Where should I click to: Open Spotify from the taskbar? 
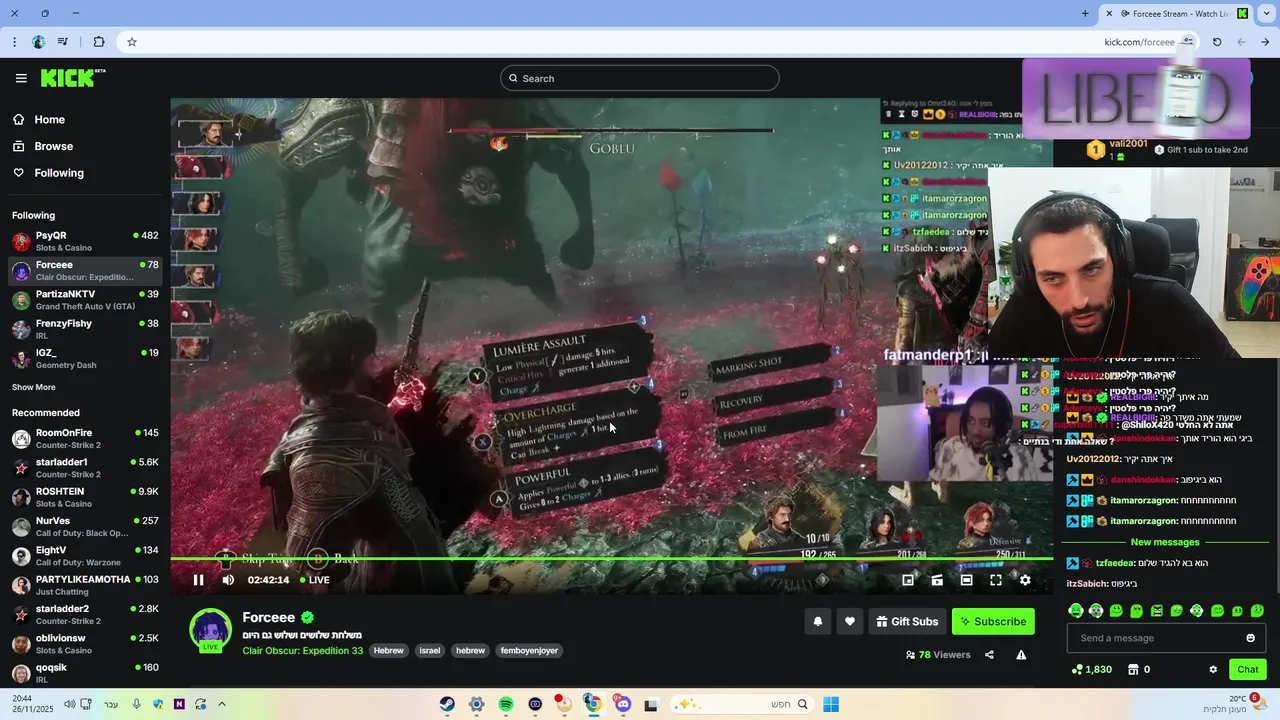pos(506,704)
